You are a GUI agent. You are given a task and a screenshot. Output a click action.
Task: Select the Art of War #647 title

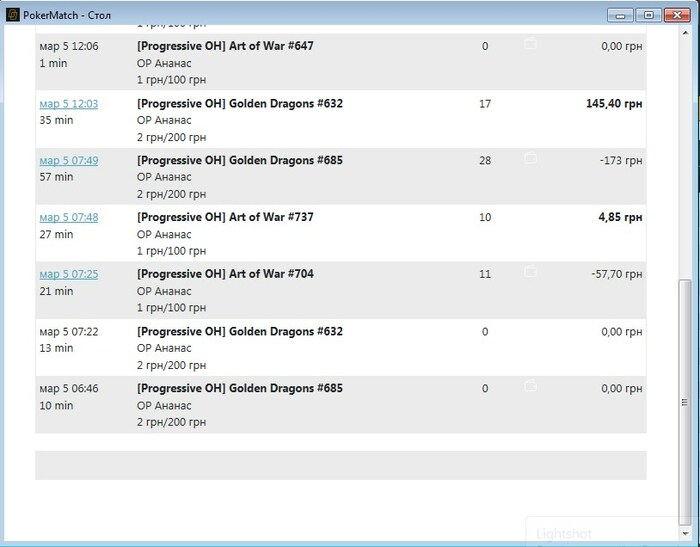click(225, 46)
